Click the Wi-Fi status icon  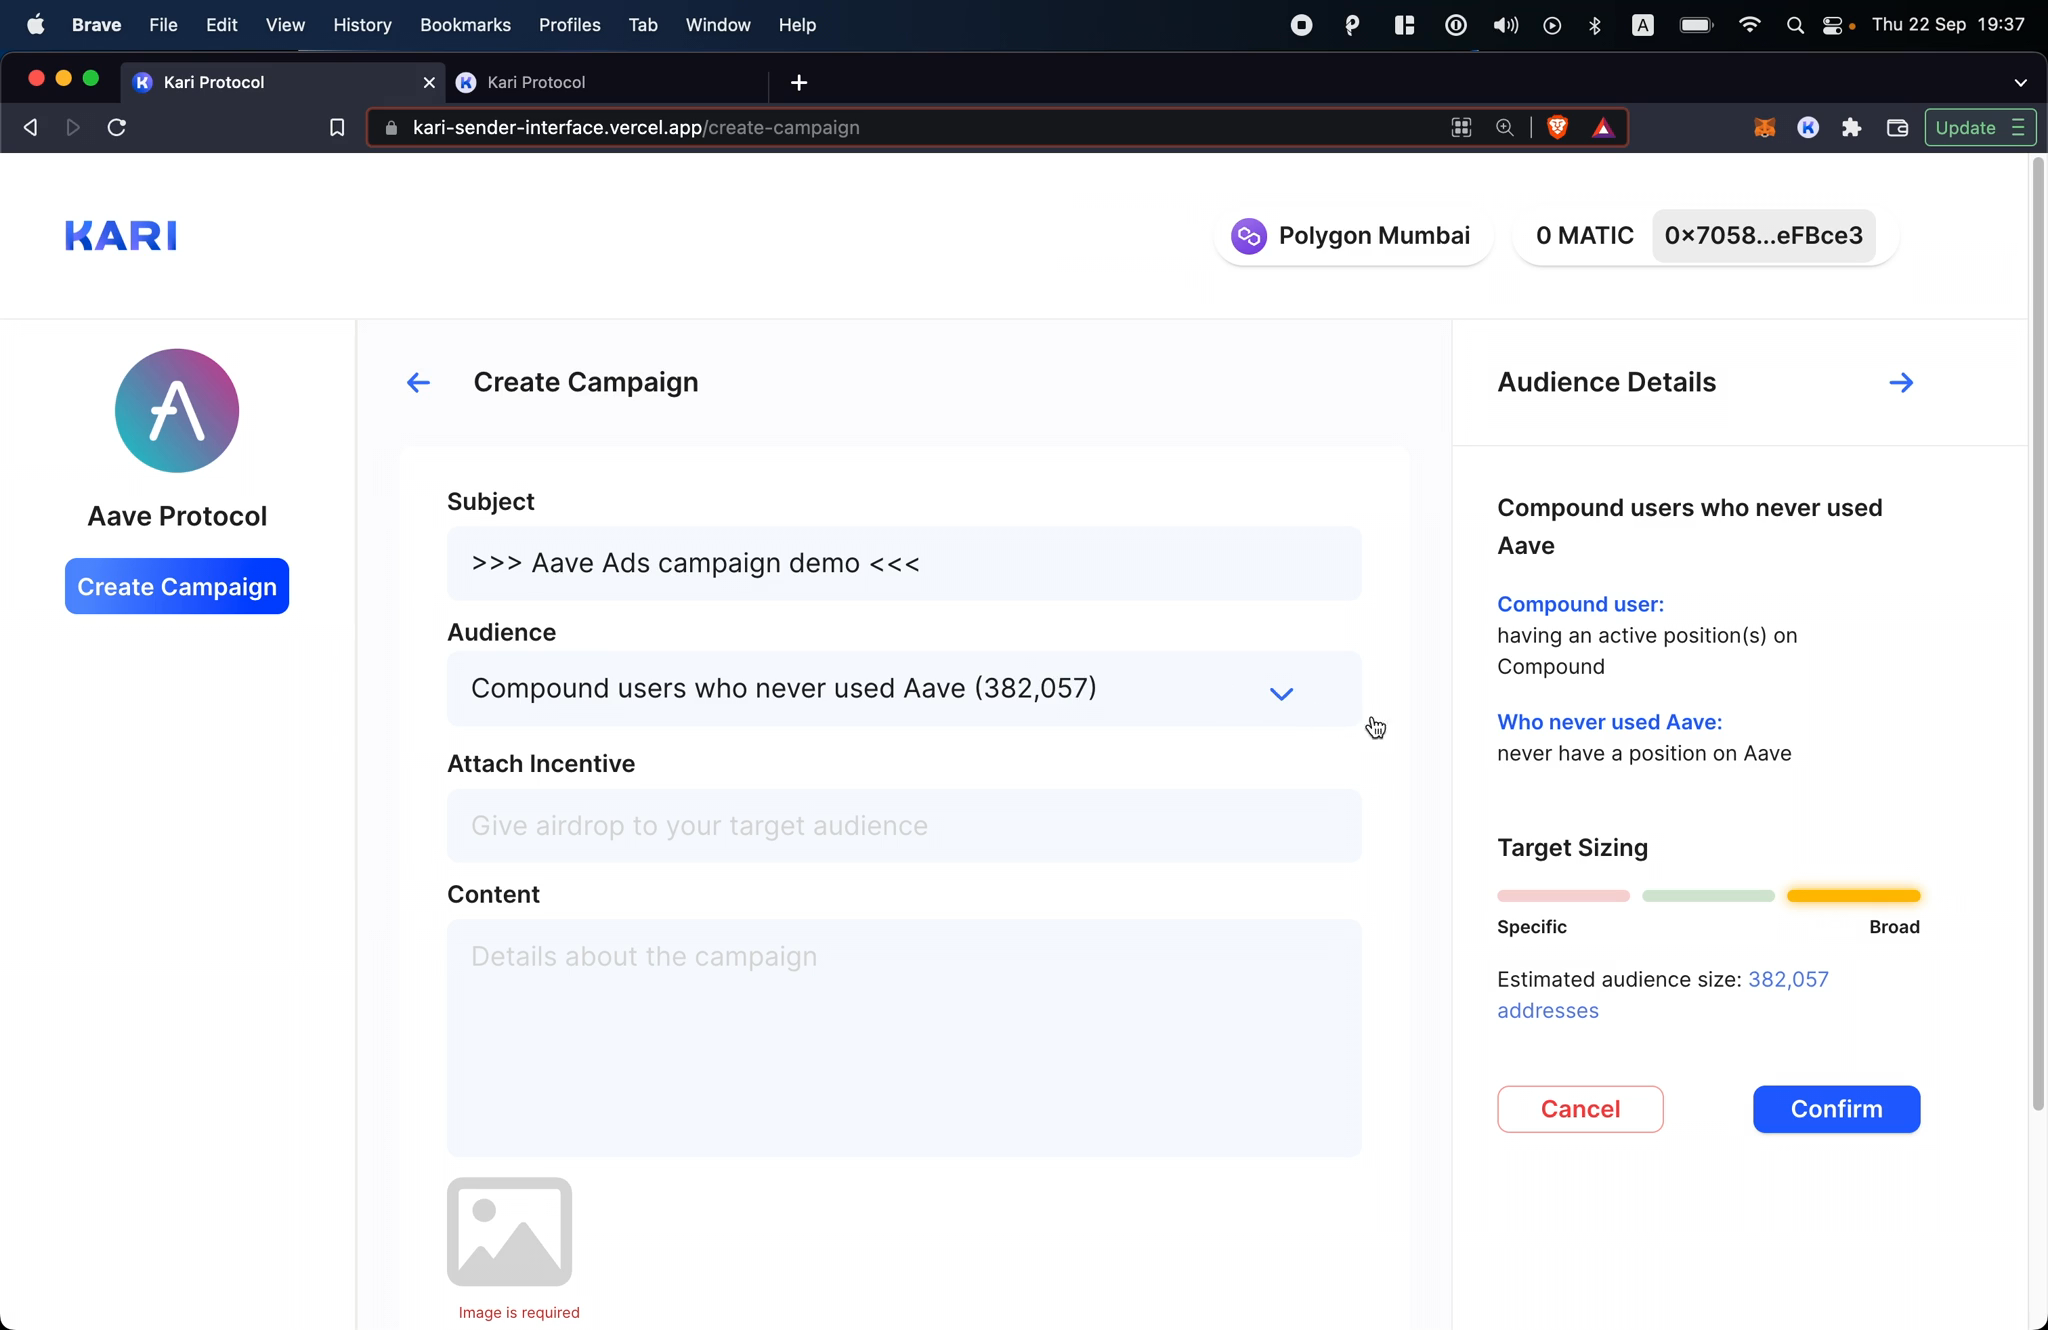pos(1749,25)
